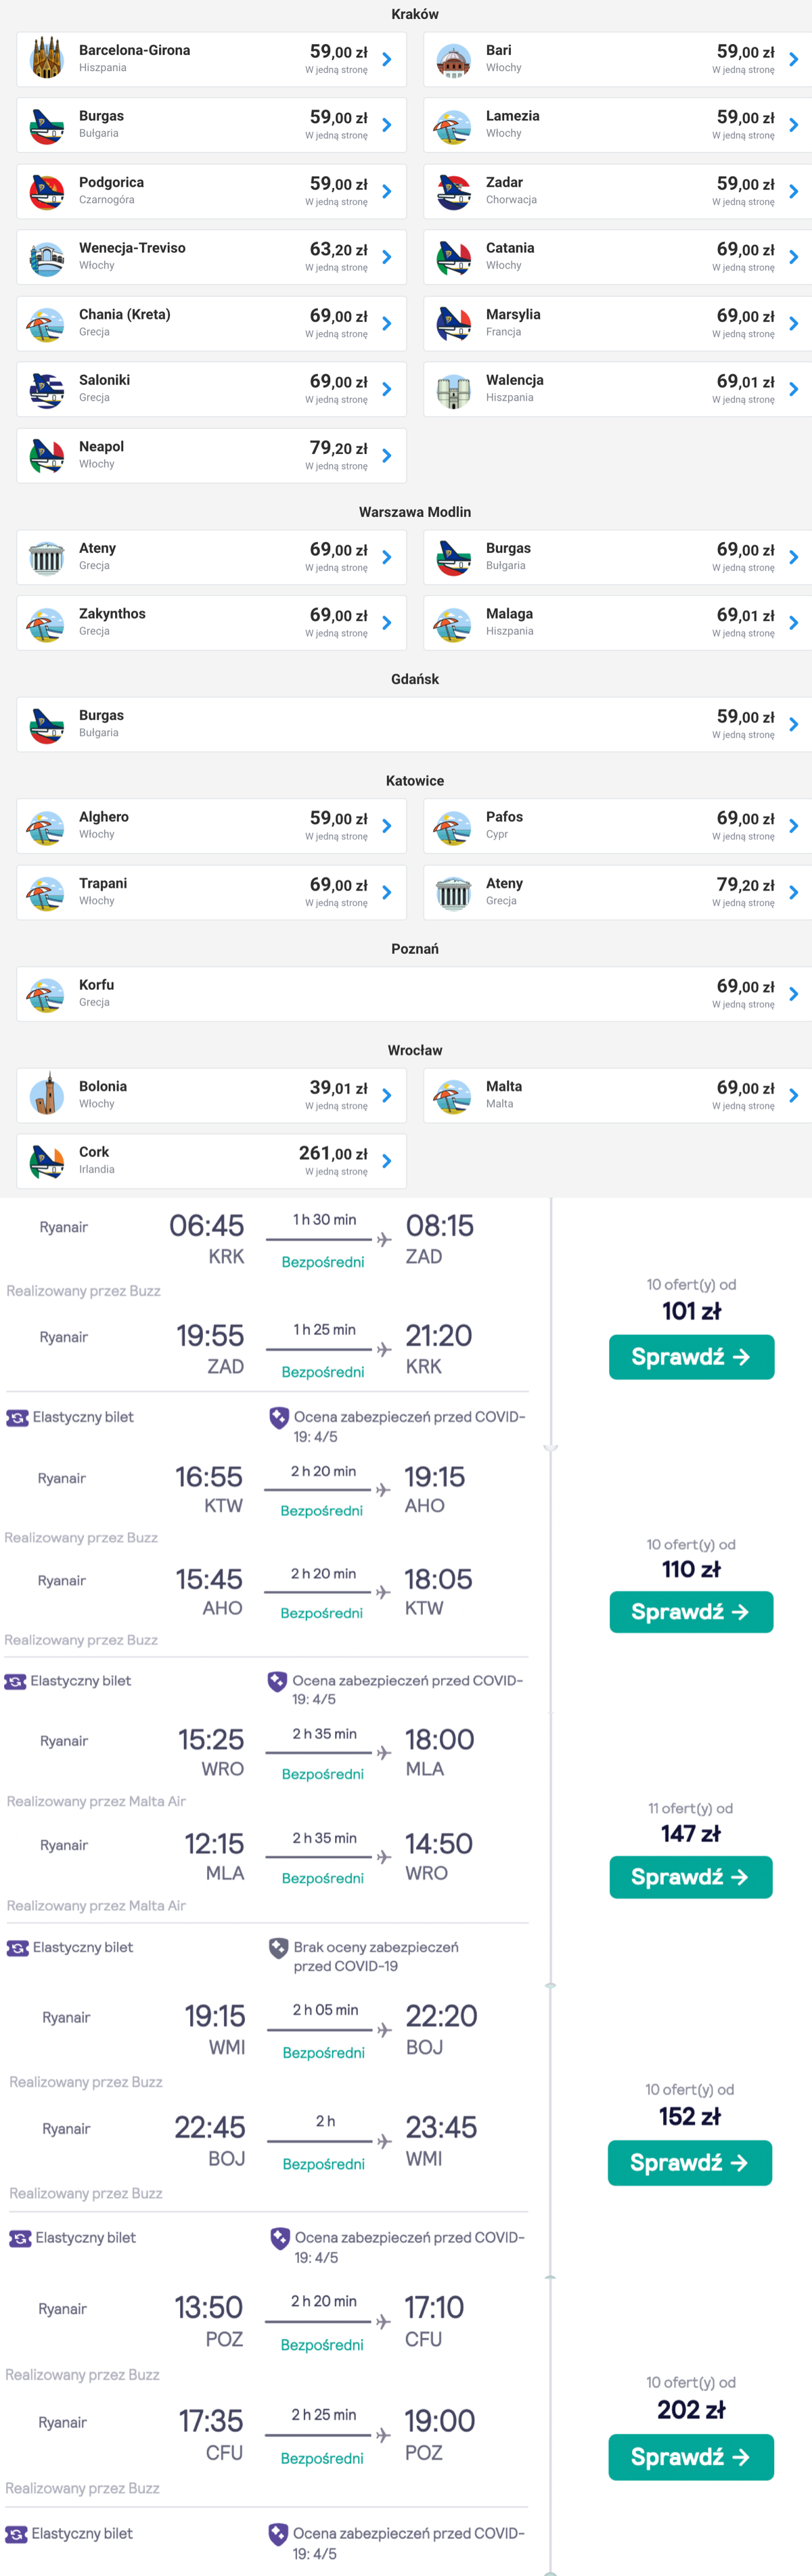812x2576 pixels.
Task: Expand the Gdańsk Burgas offer arrow
Action: coord(793,725)
